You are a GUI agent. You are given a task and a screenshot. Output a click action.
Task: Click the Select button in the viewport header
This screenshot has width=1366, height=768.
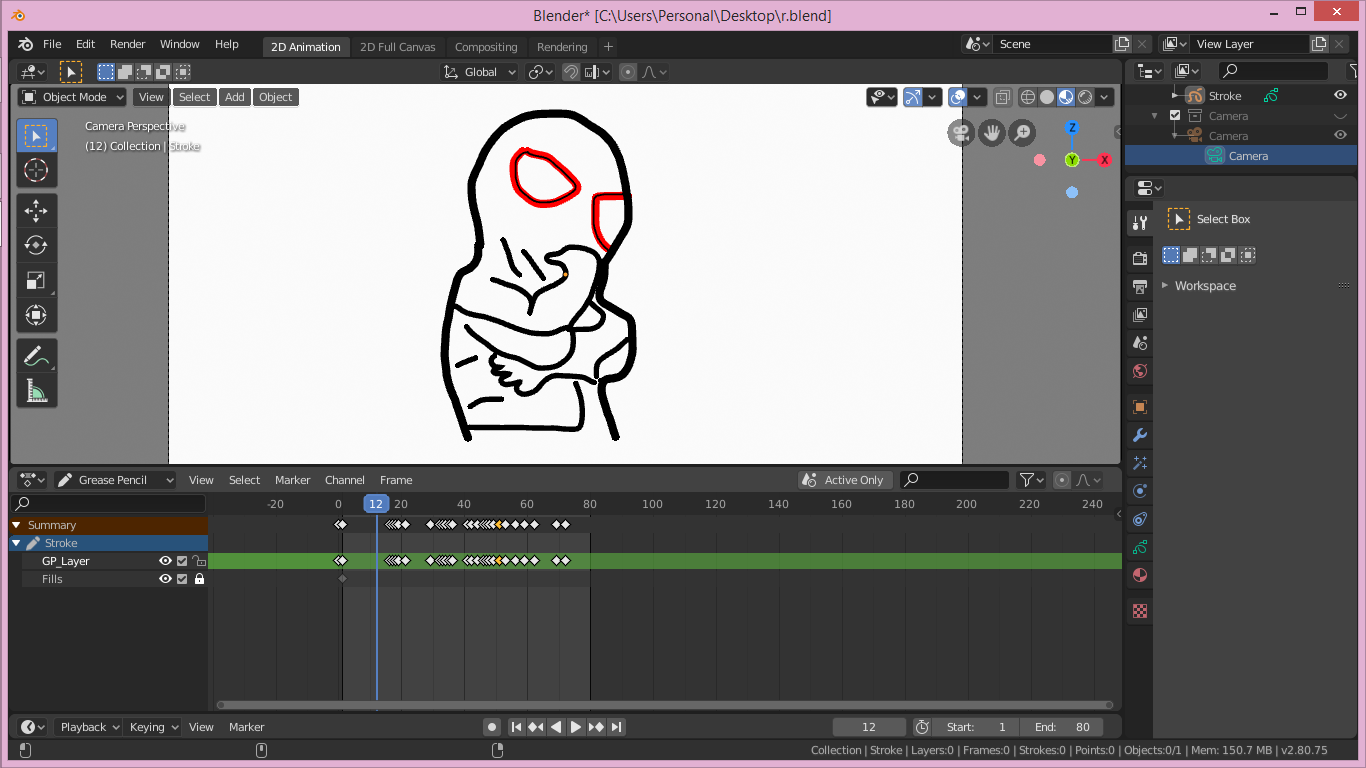click(194, 96)
